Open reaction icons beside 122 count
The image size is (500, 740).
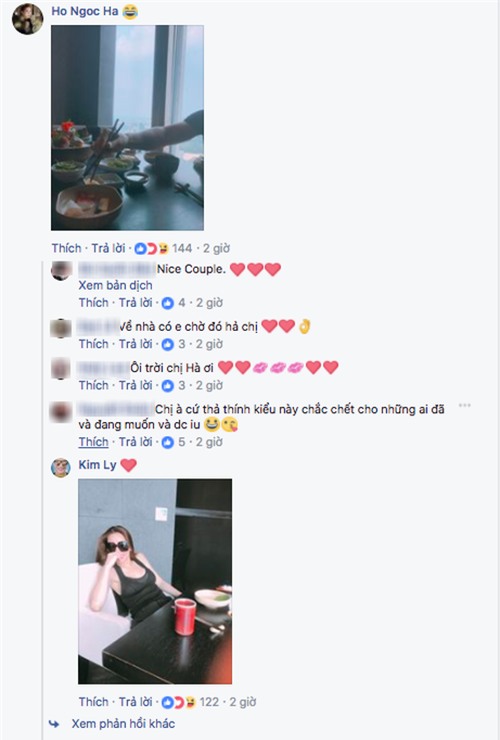click(179, 702)
